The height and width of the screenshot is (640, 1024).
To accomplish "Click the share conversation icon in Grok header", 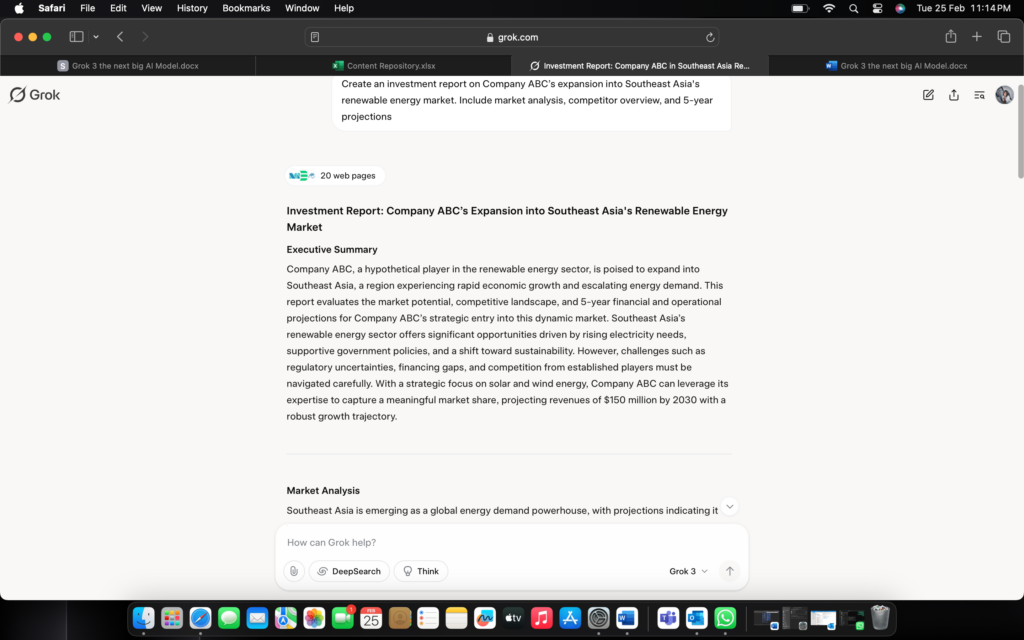I will pyautogui.click(x=954, y=95).
